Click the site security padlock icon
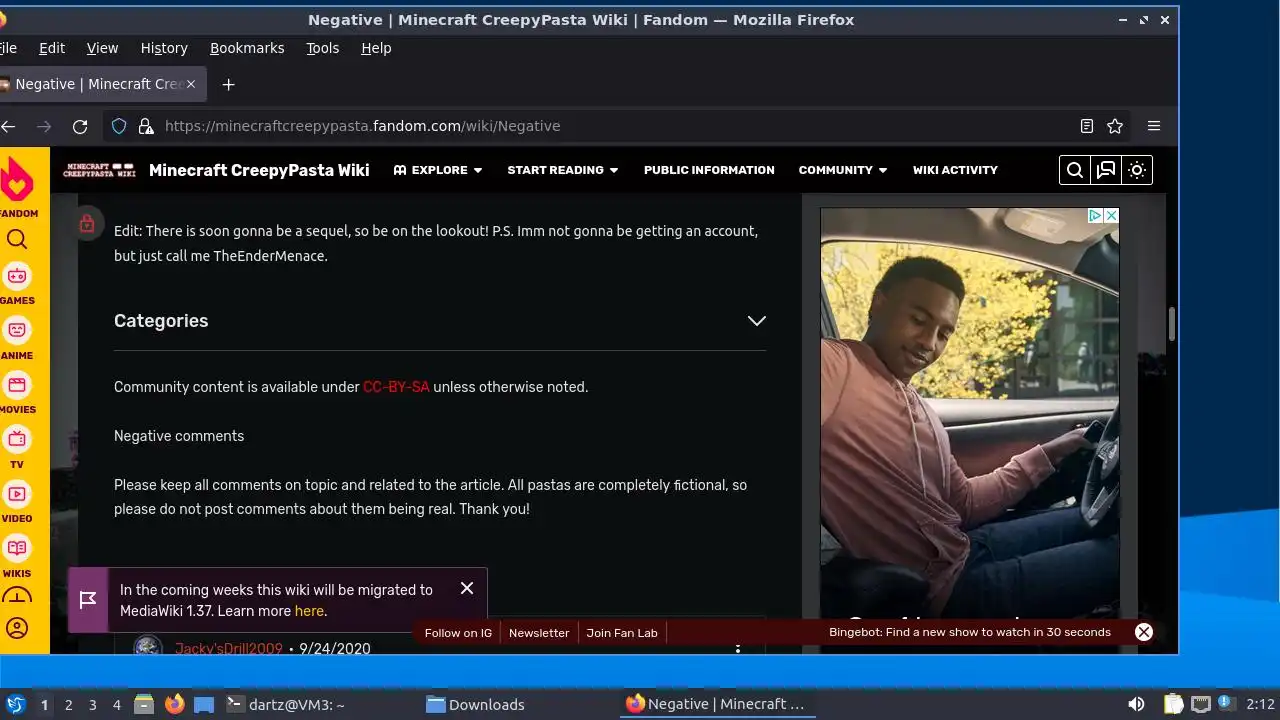Viewport: 1280px width, 720px height. point(146,126)
